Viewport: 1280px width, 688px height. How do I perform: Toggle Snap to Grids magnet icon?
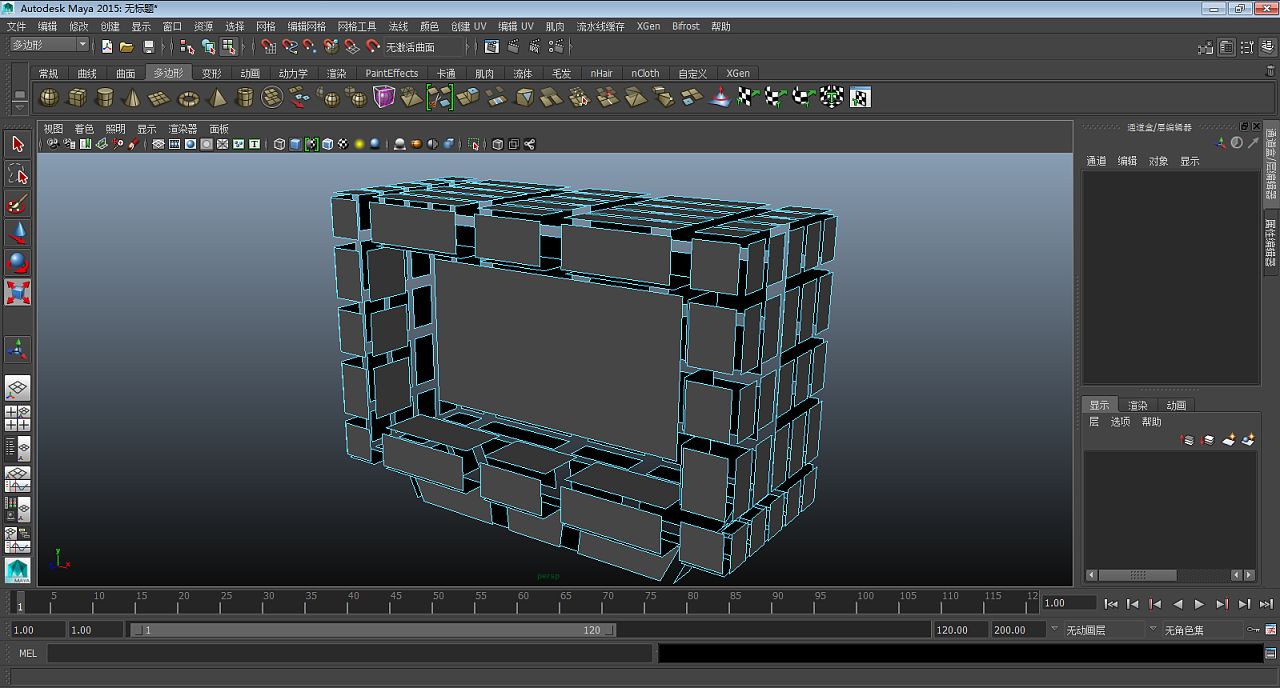(269, 46)
